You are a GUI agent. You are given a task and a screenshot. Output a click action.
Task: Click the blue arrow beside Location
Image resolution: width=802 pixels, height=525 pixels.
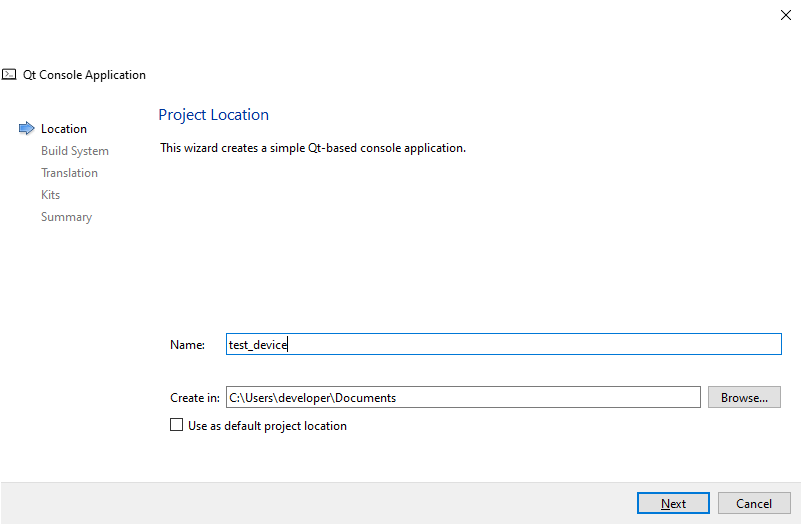[27, 128]
